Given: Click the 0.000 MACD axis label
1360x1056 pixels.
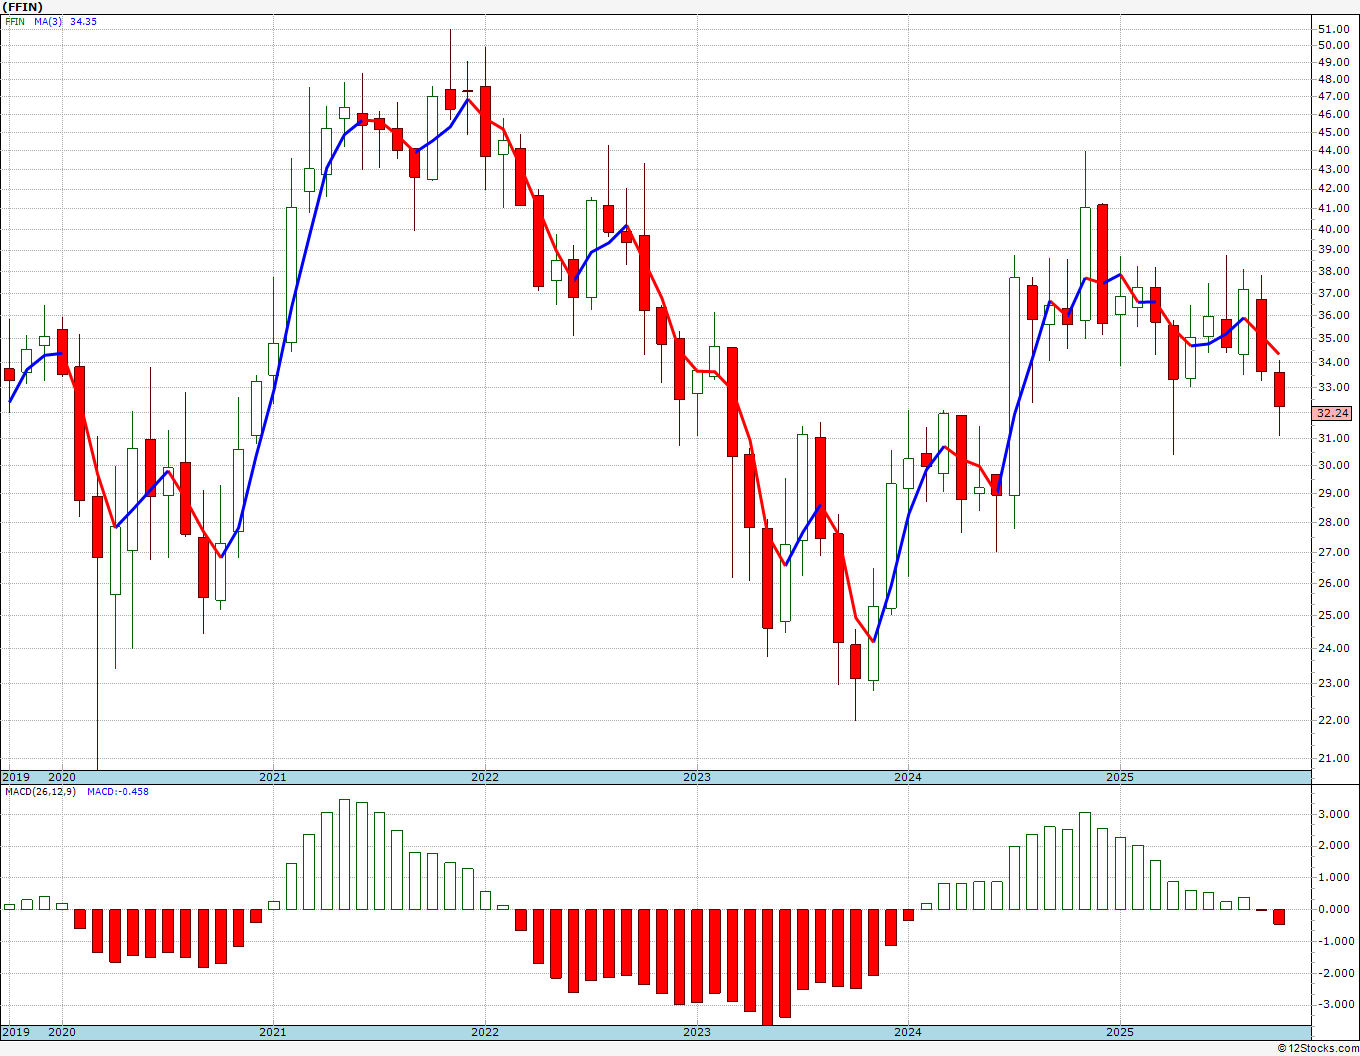Looking at the screenshot, I should (1336, 909).
